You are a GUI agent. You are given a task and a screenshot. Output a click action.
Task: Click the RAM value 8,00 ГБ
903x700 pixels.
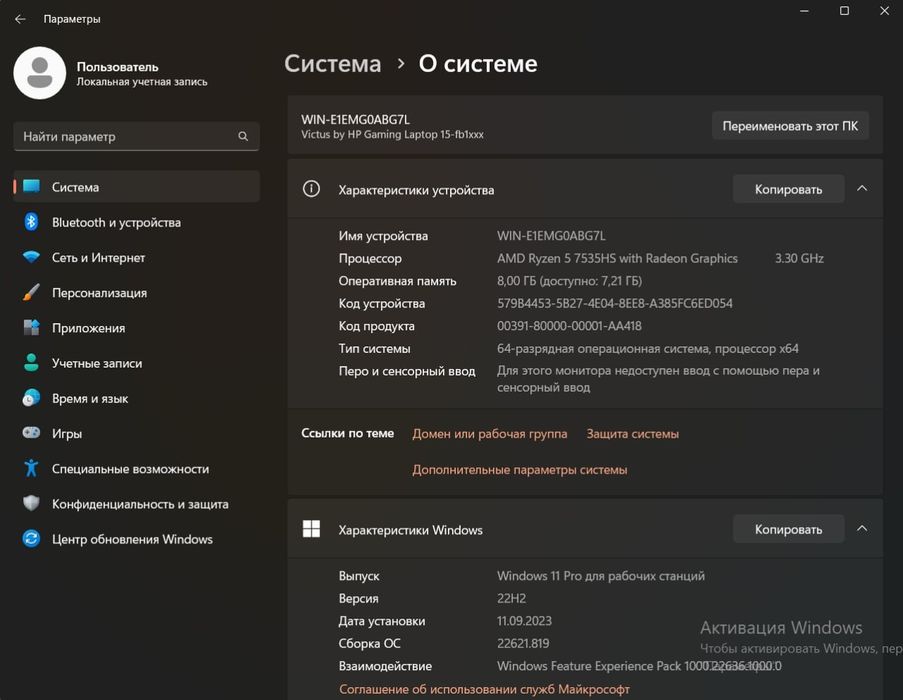[x=569, y=280]
